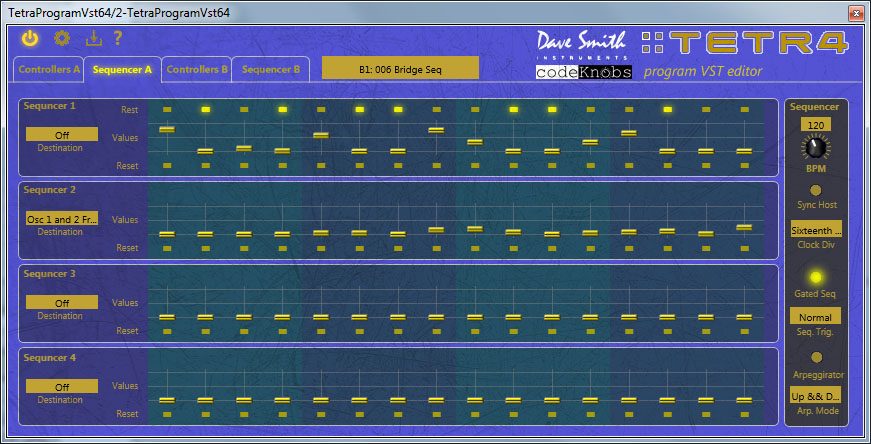The image size is (871, 444).
Task: Toggle Rest on Sequencer 1 step 1
Action: click(167, 109)
